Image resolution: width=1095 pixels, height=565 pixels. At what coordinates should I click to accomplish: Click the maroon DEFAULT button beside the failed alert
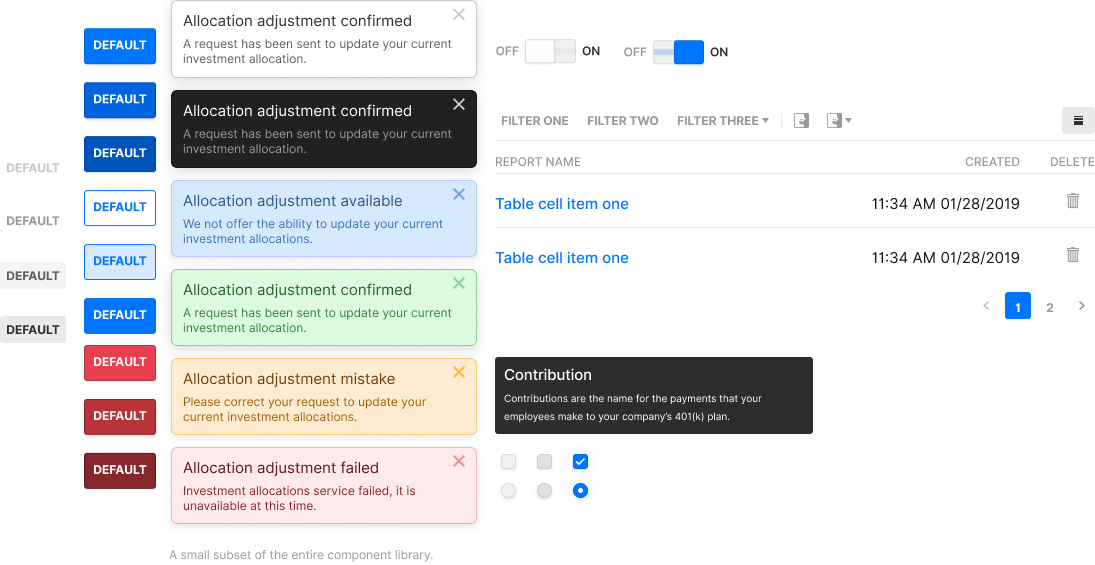120,470
